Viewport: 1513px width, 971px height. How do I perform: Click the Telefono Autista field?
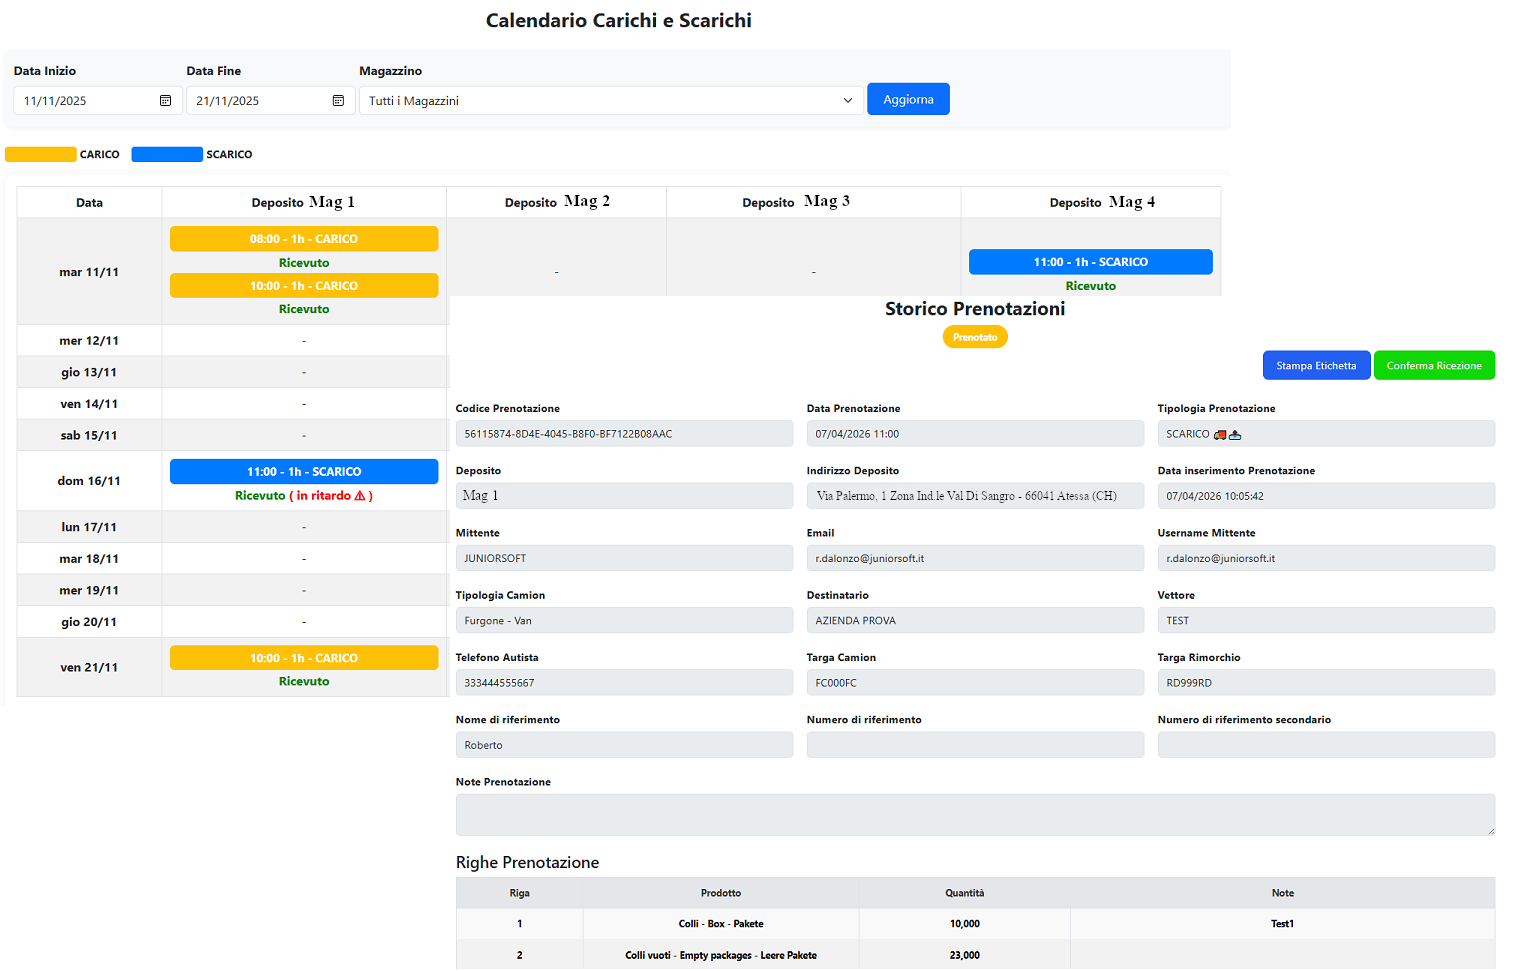click(x=624, y=683)
